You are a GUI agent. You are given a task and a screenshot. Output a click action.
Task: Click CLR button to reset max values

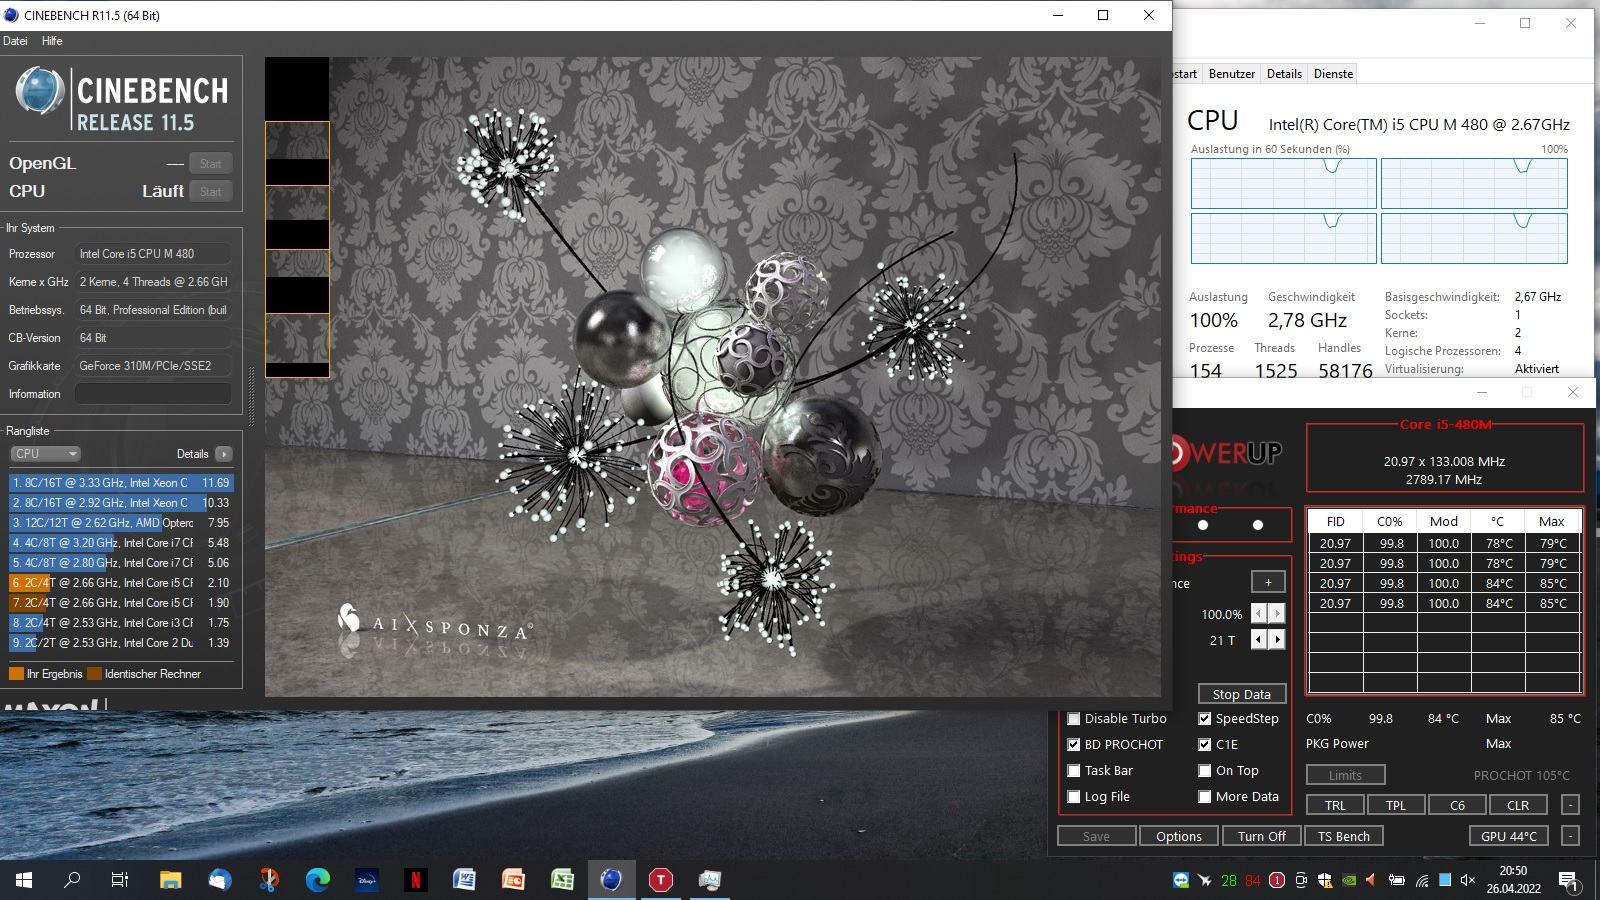[1518, 805]
